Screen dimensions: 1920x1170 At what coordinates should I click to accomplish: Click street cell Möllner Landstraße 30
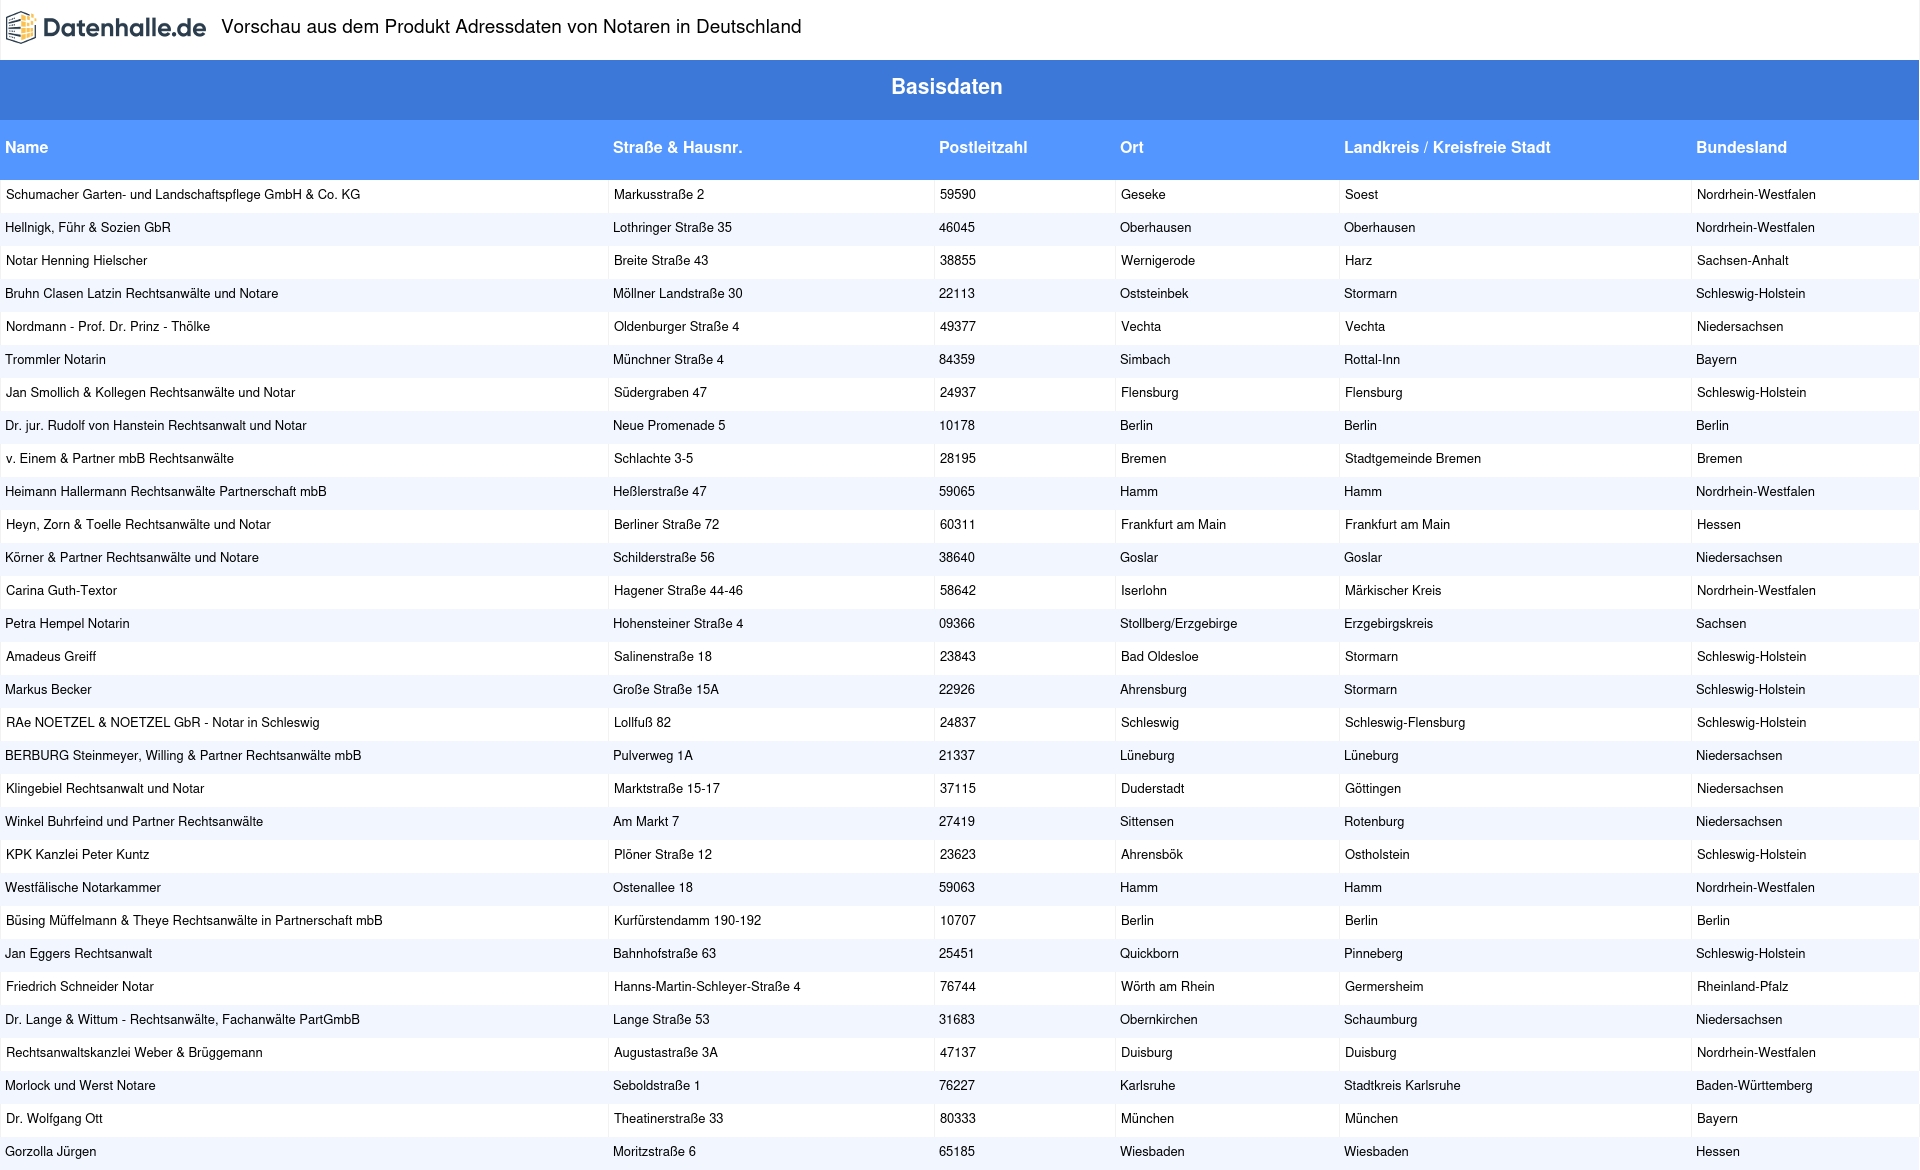(678, 294)
